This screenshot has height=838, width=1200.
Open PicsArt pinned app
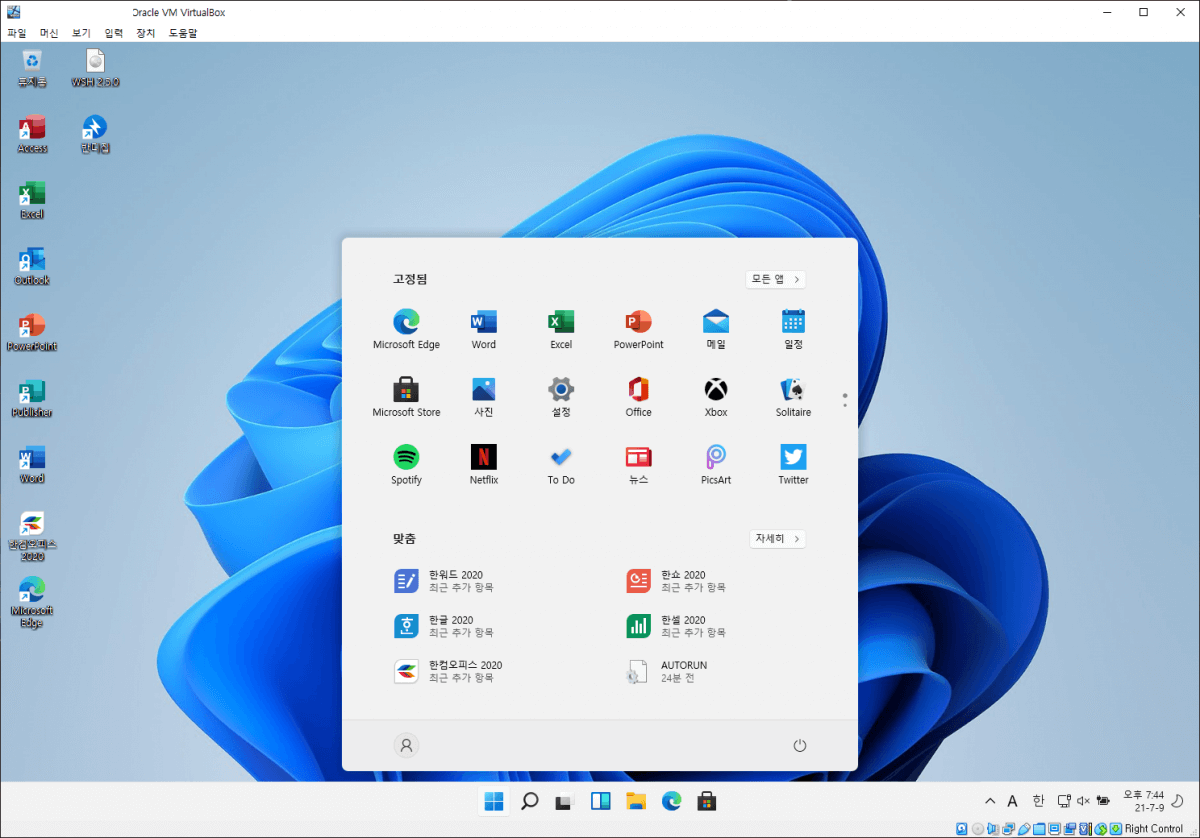click(x=716, y=466)
